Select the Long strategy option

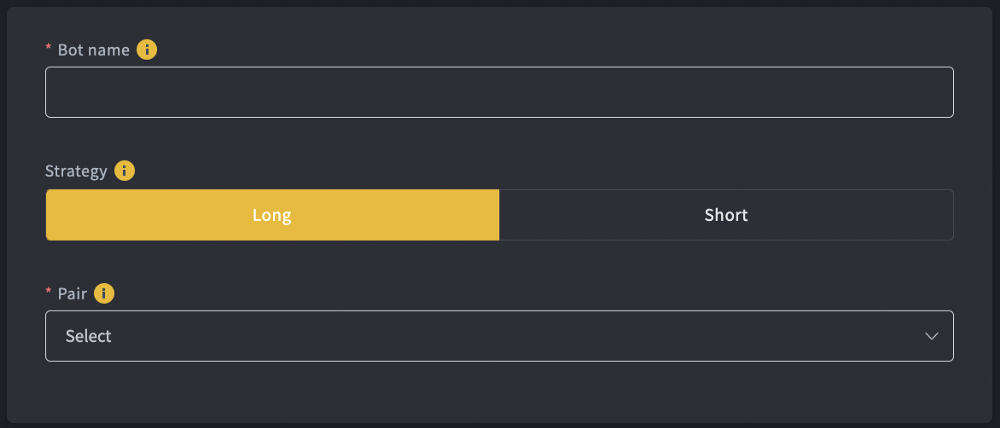coord(272,215)
